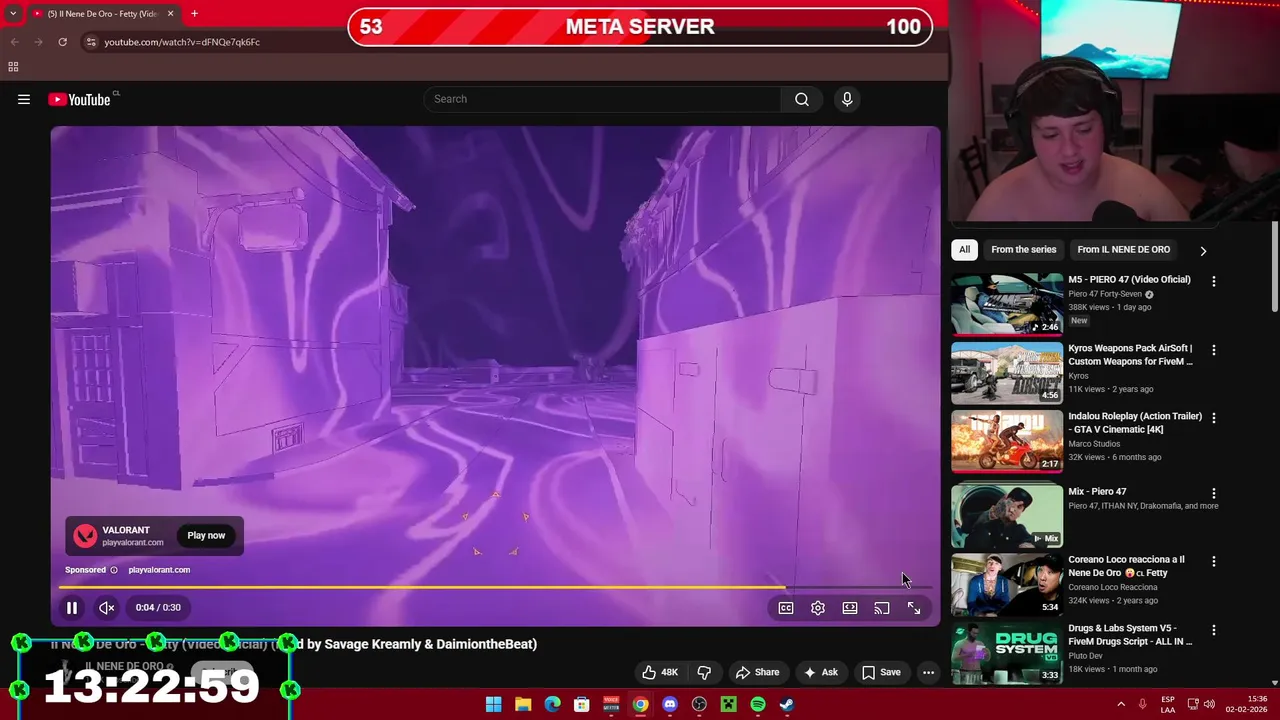The height and width of the screenshot is (720, 1280).
Task: Open options for Indalou Roleplay video
Action: click(1214, 418)
